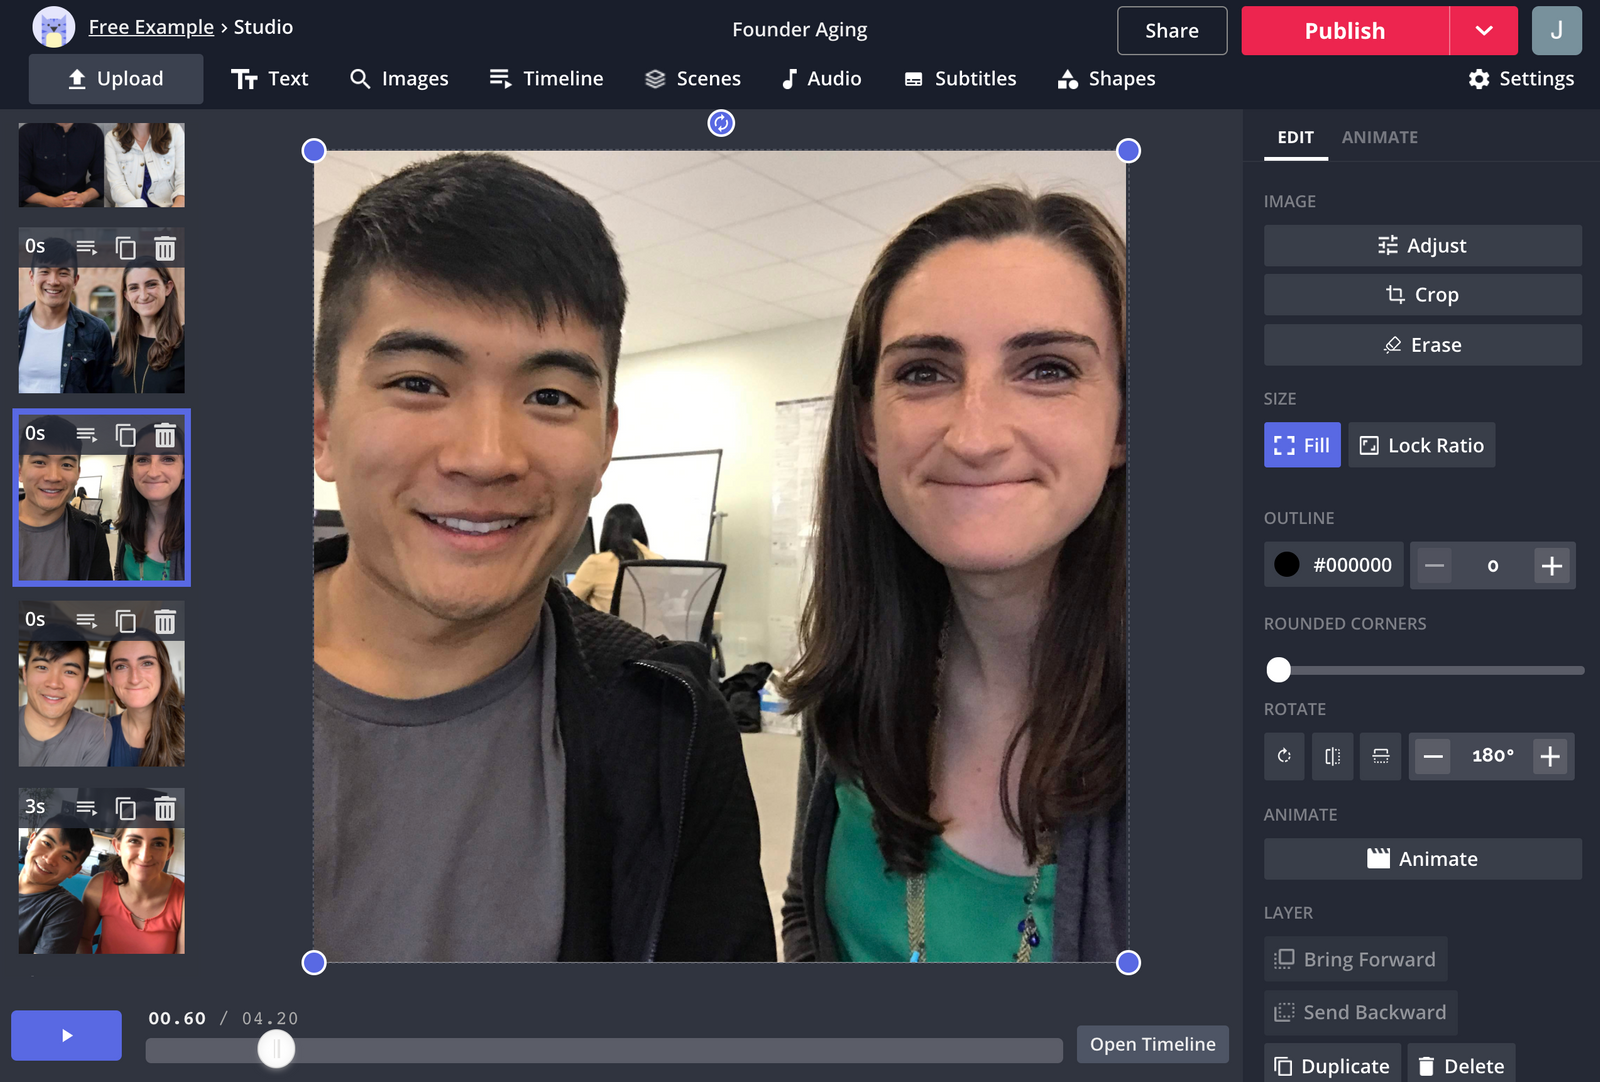The image size is (1600, 1082).
Task: Flip the image vertically
Action: pos(1380,756)
